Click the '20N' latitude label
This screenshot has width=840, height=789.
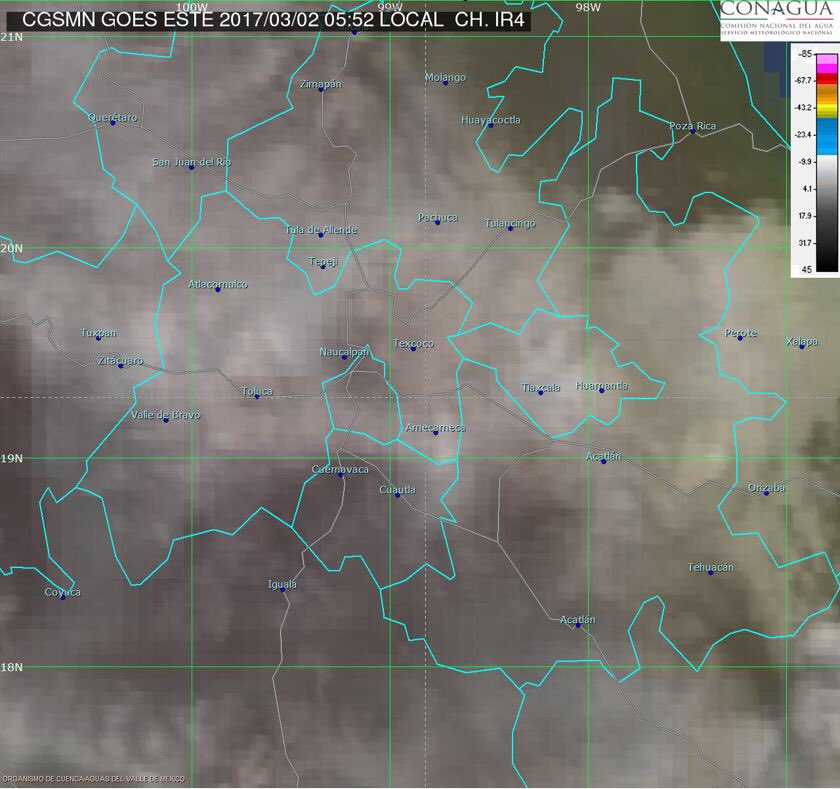click(12, 249)
